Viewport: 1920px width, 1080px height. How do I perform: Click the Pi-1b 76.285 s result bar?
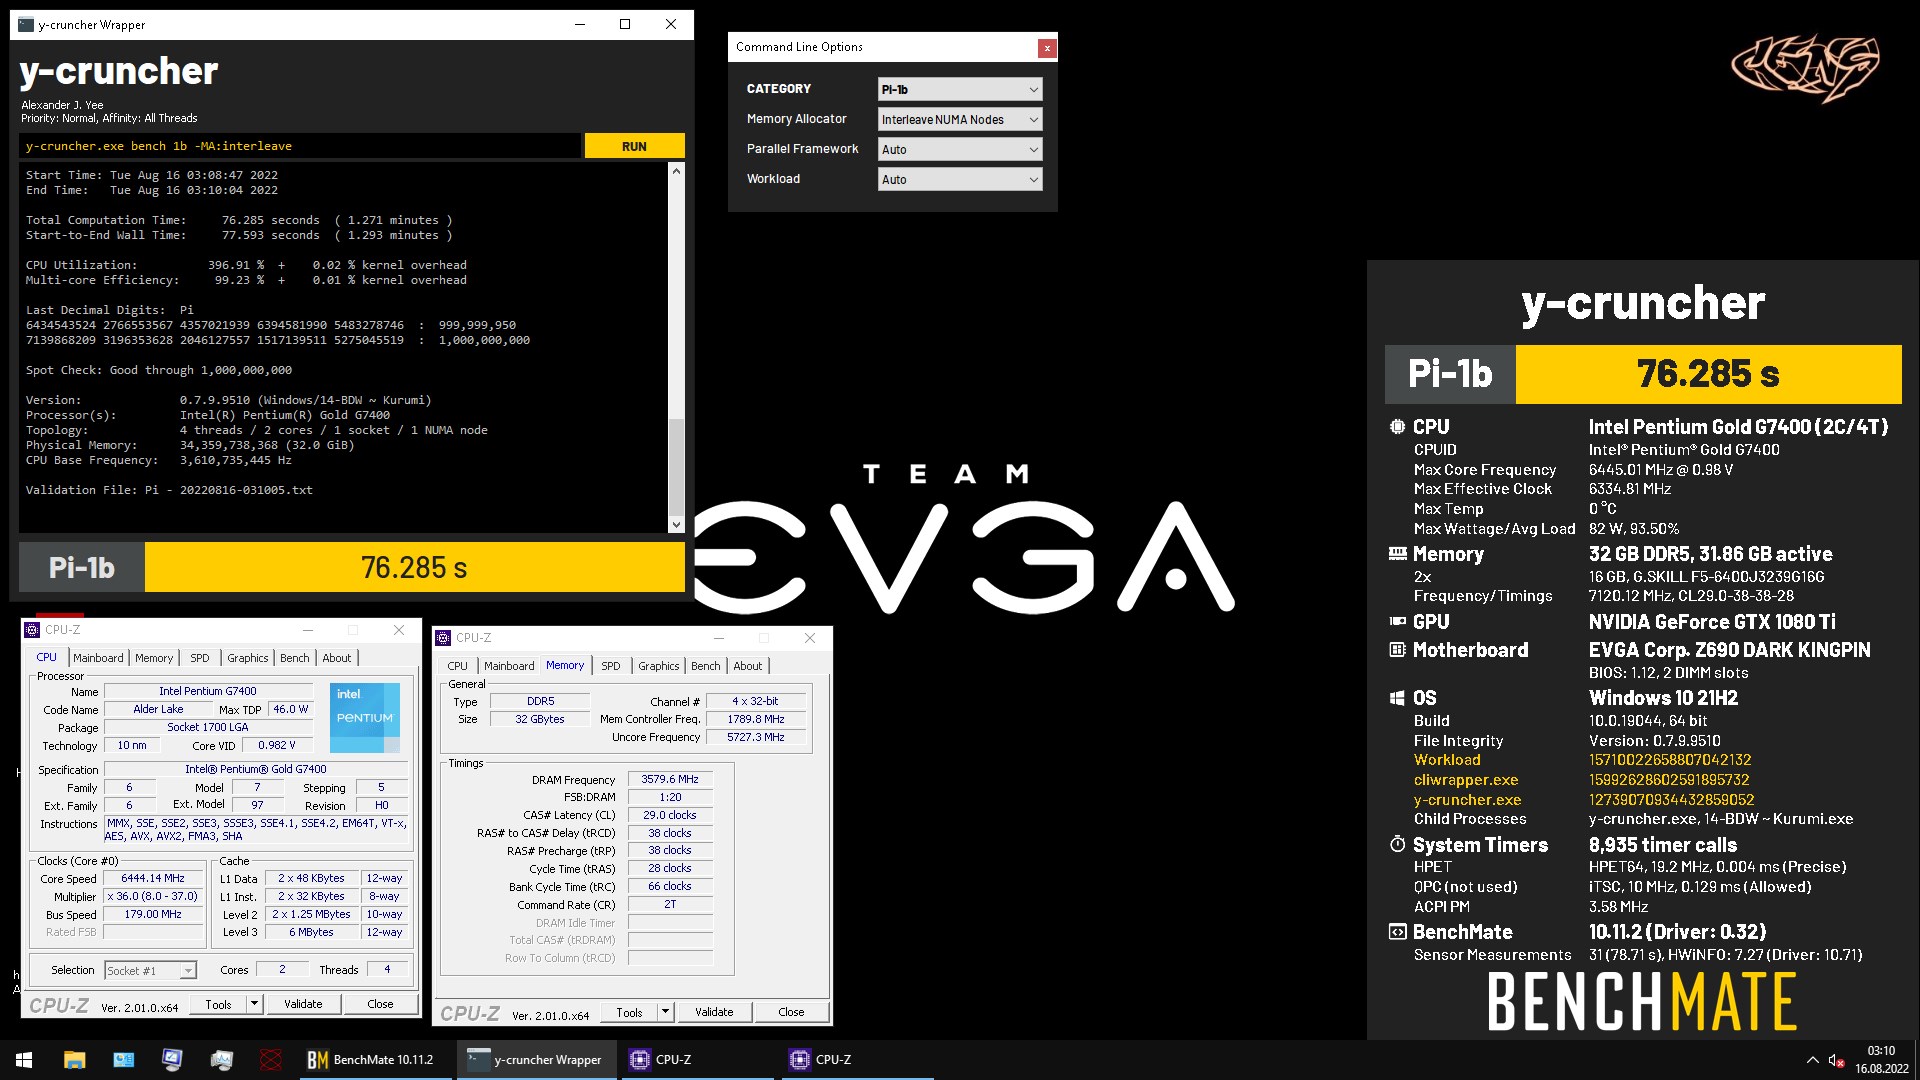(x=352, y=567)
